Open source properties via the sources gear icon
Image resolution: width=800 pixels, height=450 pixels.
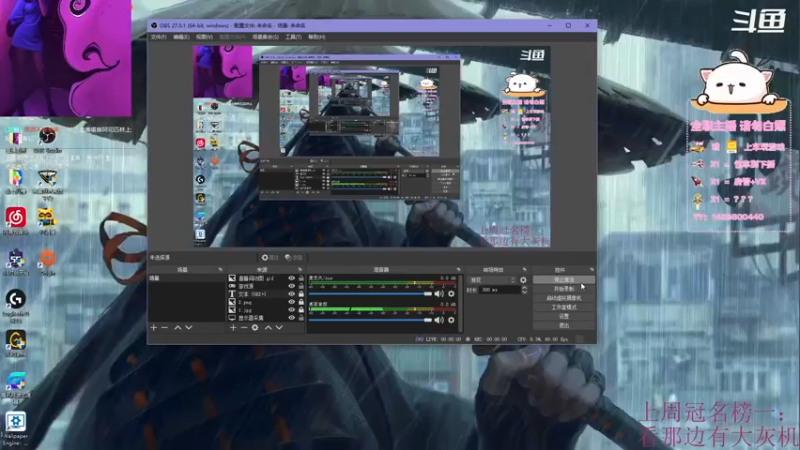click(x=255, y=328)
